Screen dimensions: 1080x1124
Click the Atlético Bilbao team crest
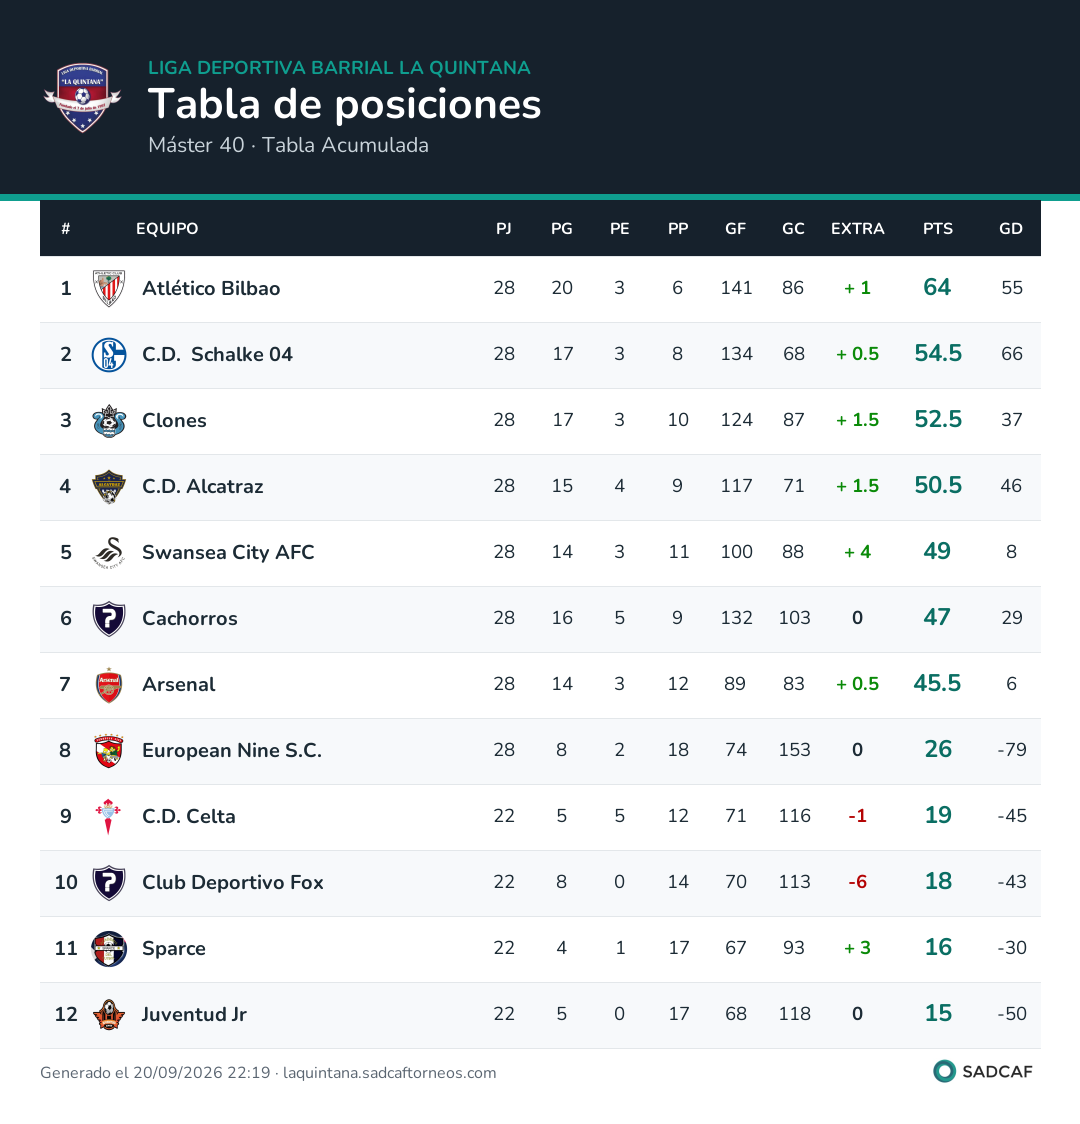pyautogui.click(x=109, y=288)
